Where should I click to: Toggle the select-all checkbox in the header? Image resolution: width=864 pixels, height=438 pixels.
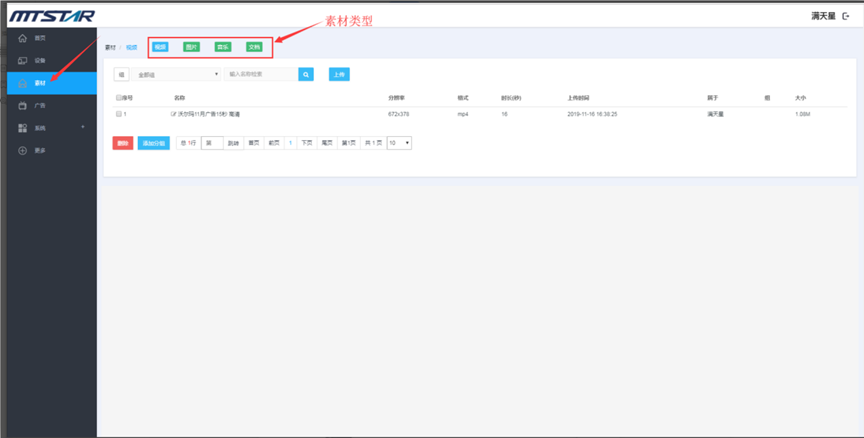coord(118,98)
